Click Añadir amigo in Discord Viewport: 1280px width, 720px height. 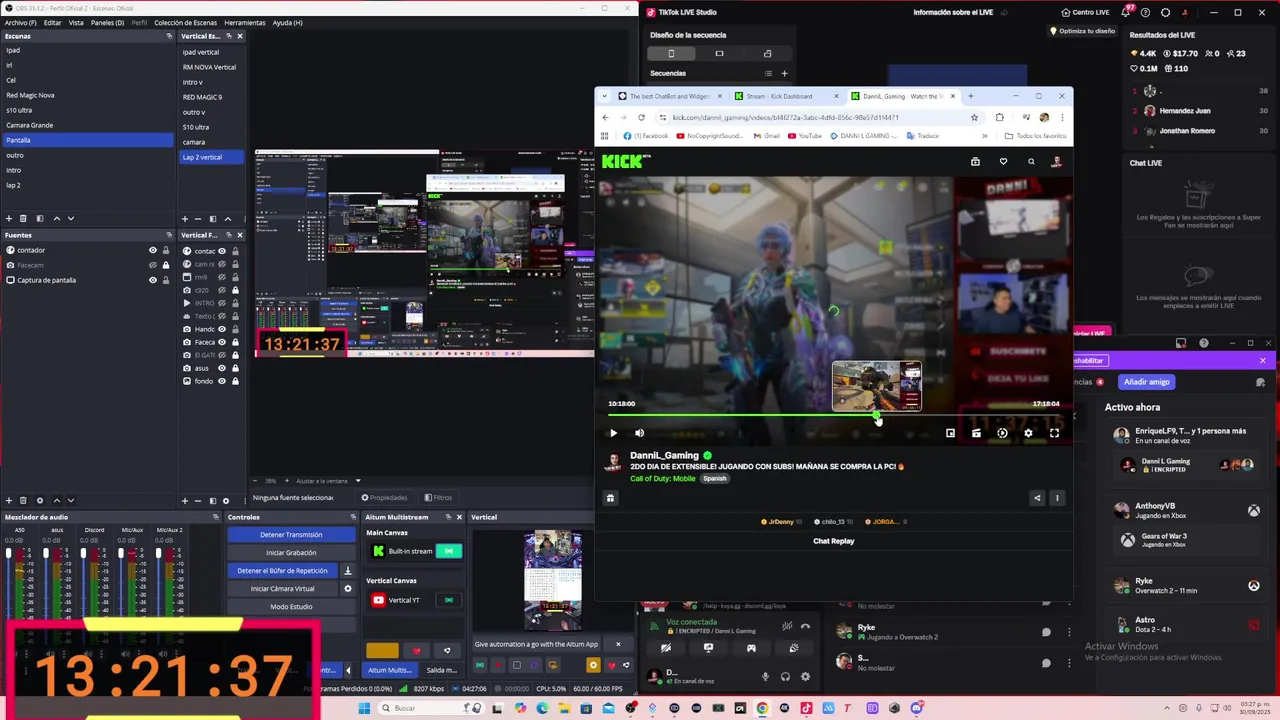click(1146, 382)
